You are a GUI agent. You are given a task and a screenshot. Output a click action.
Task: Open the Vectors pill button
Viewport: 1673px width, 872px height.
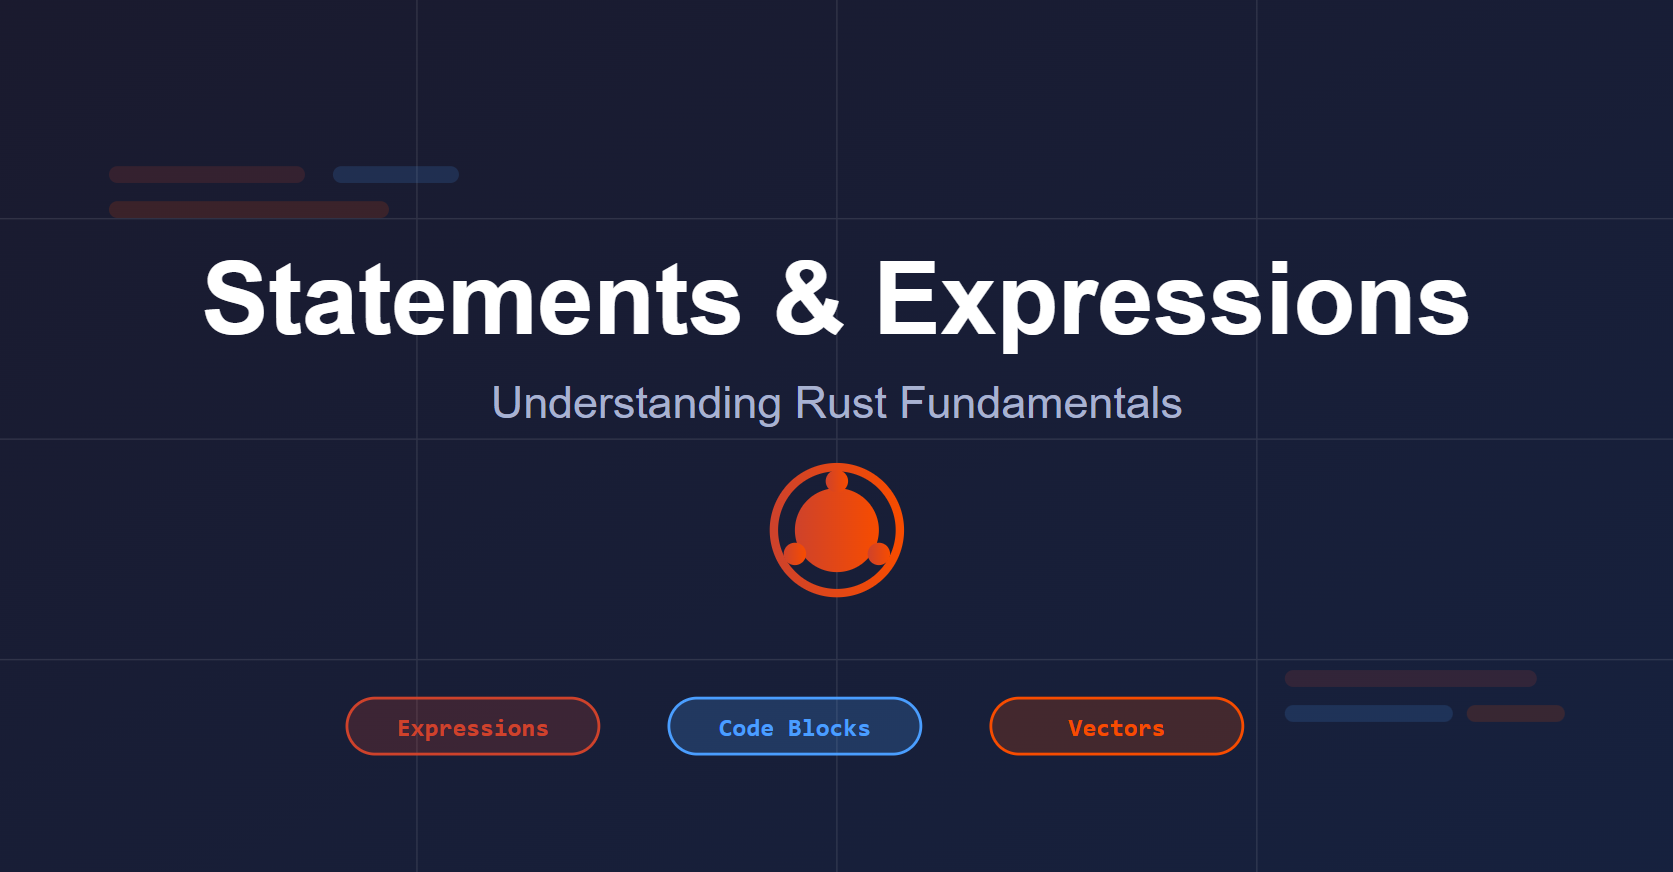[x=1116, y=727]
